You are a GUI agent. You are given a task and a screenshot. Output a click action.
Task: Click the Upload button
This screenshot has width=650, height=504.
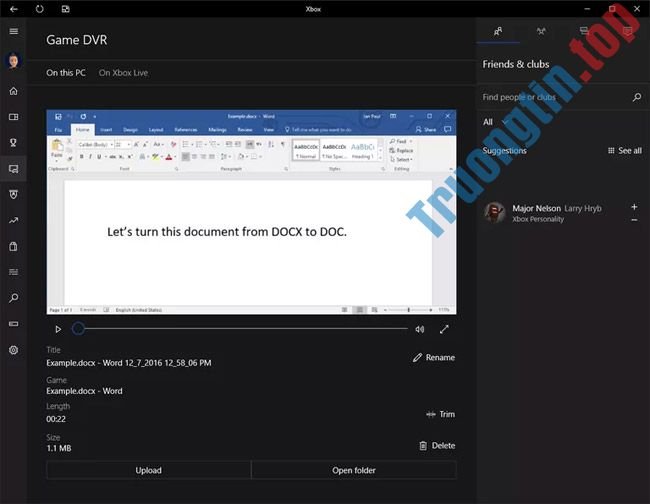(148, 470)
